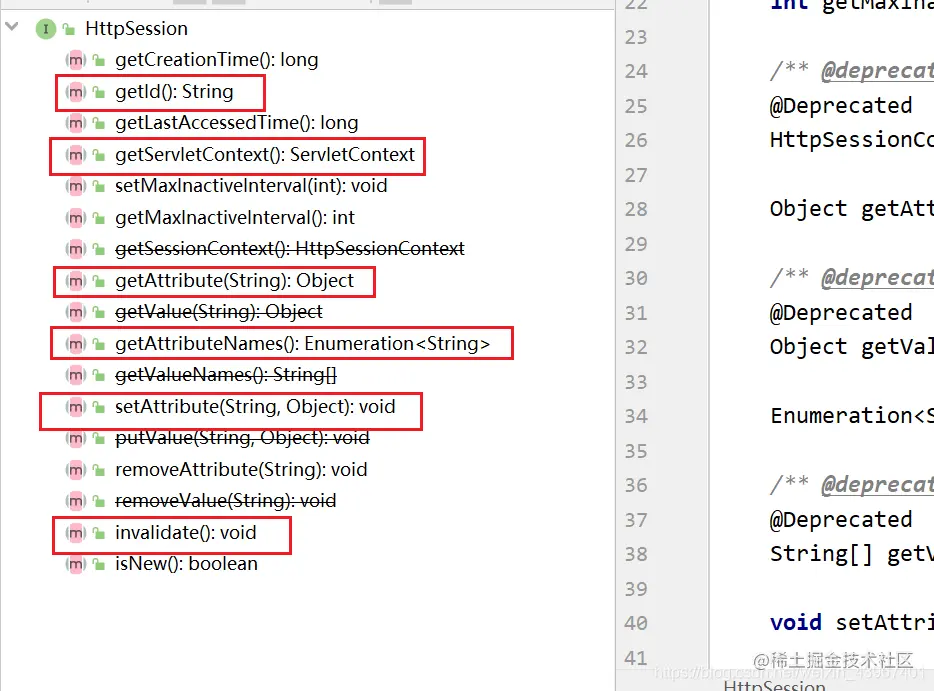Image resolution: width=934 pixels, height=691 pixels.
Task: Click public visibility icon next to HttpSession
Action: (69, 29)
